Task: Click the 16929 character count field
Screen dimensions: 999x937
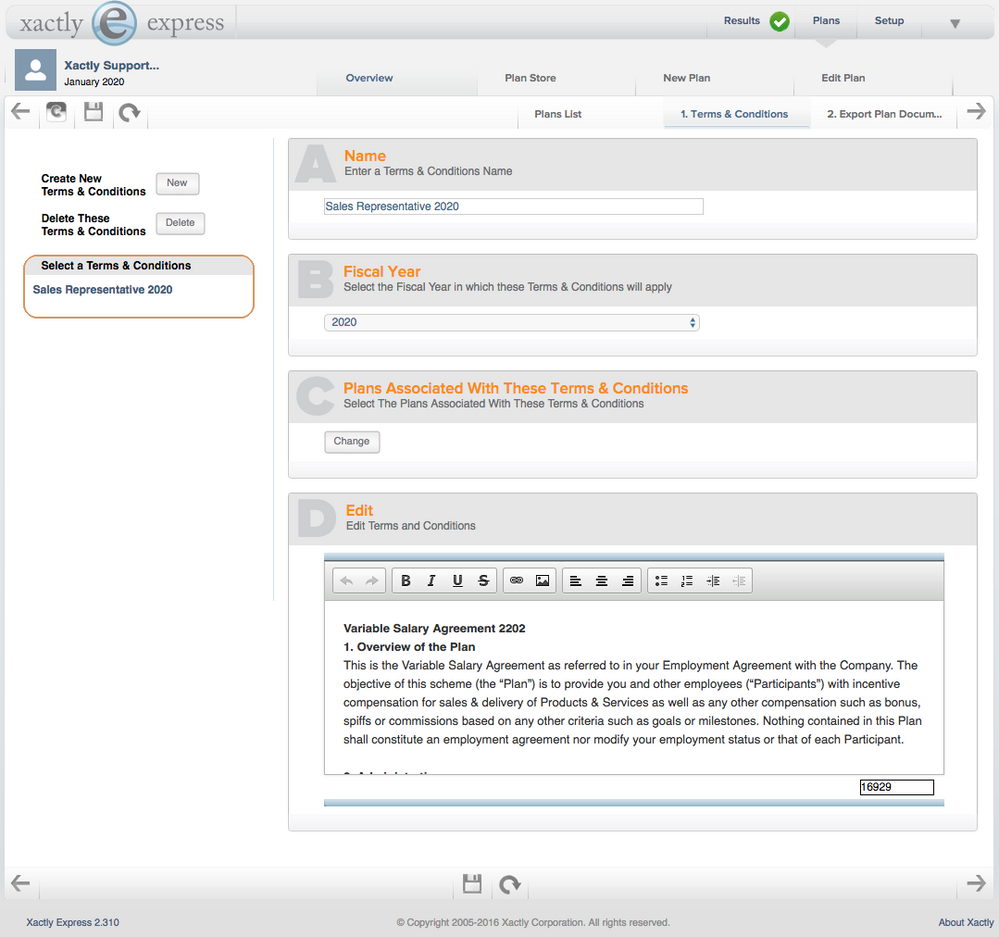Action: [x=896, y=787]
